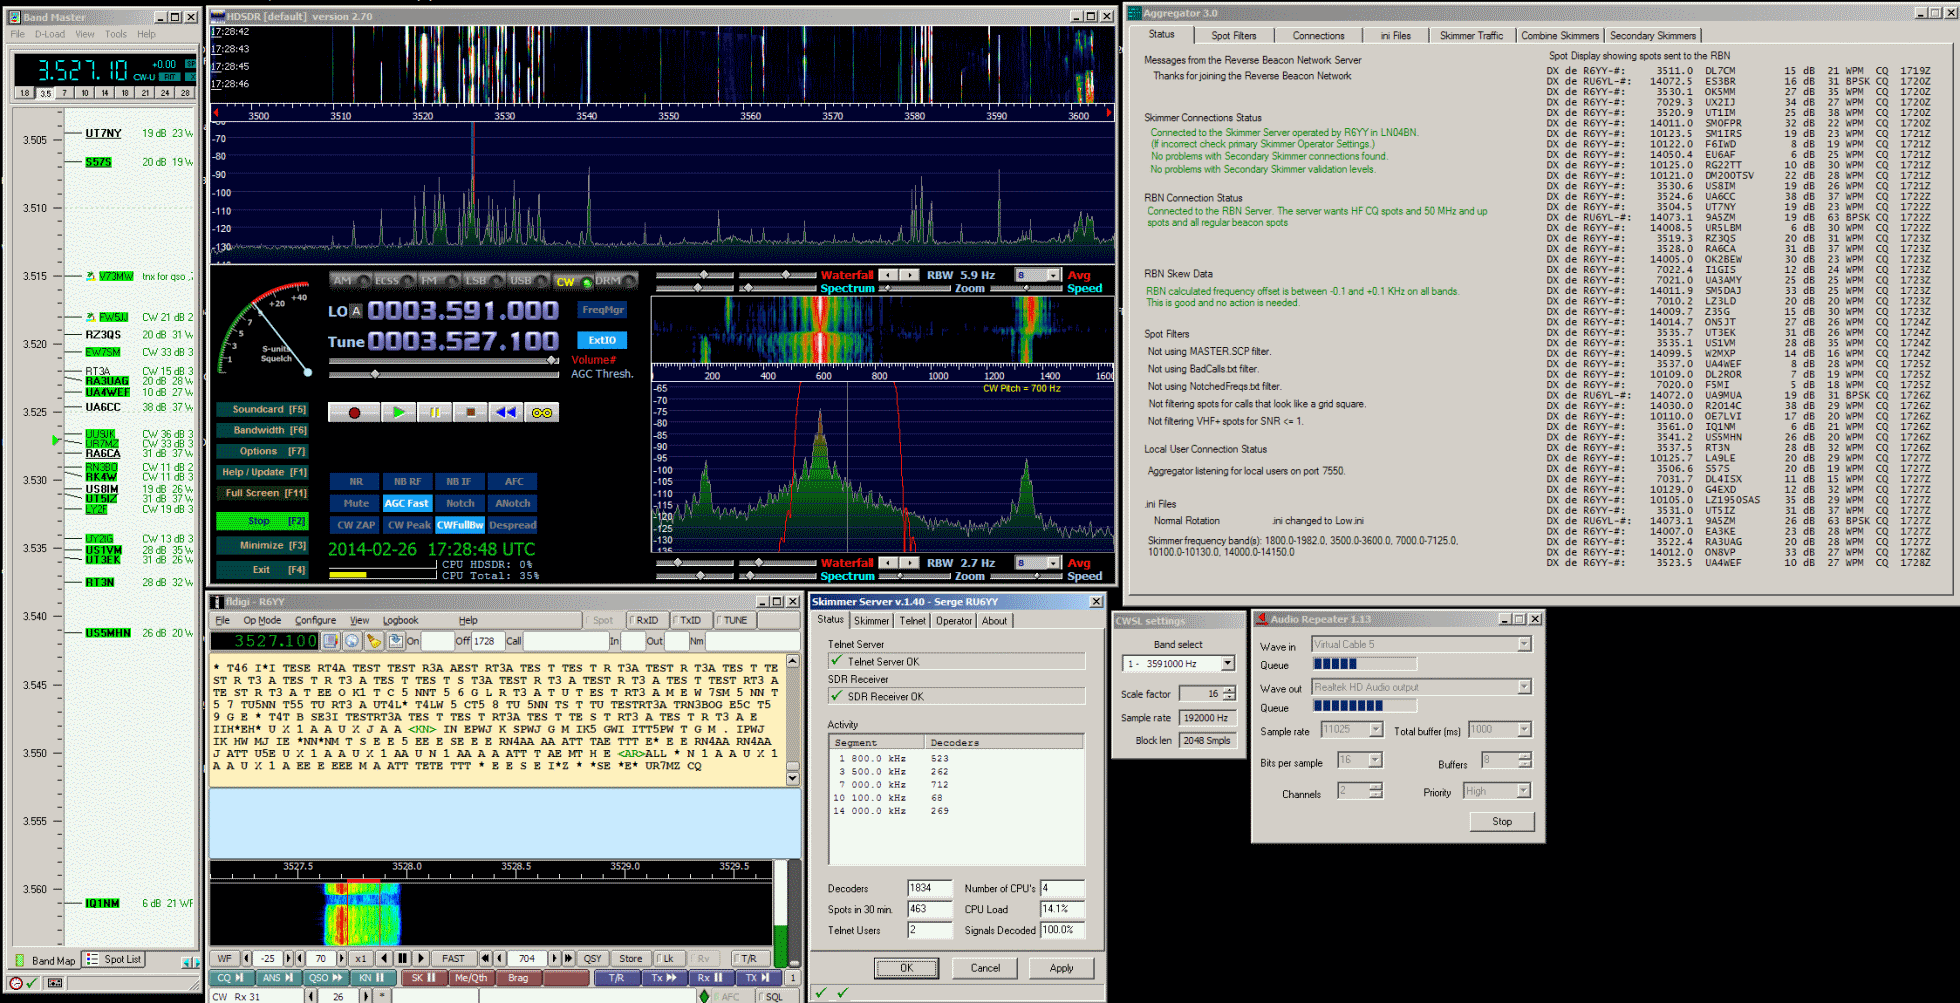Click the ANS macro button in fldigi
The image size is (1960, 1003).
click(277, 977)
